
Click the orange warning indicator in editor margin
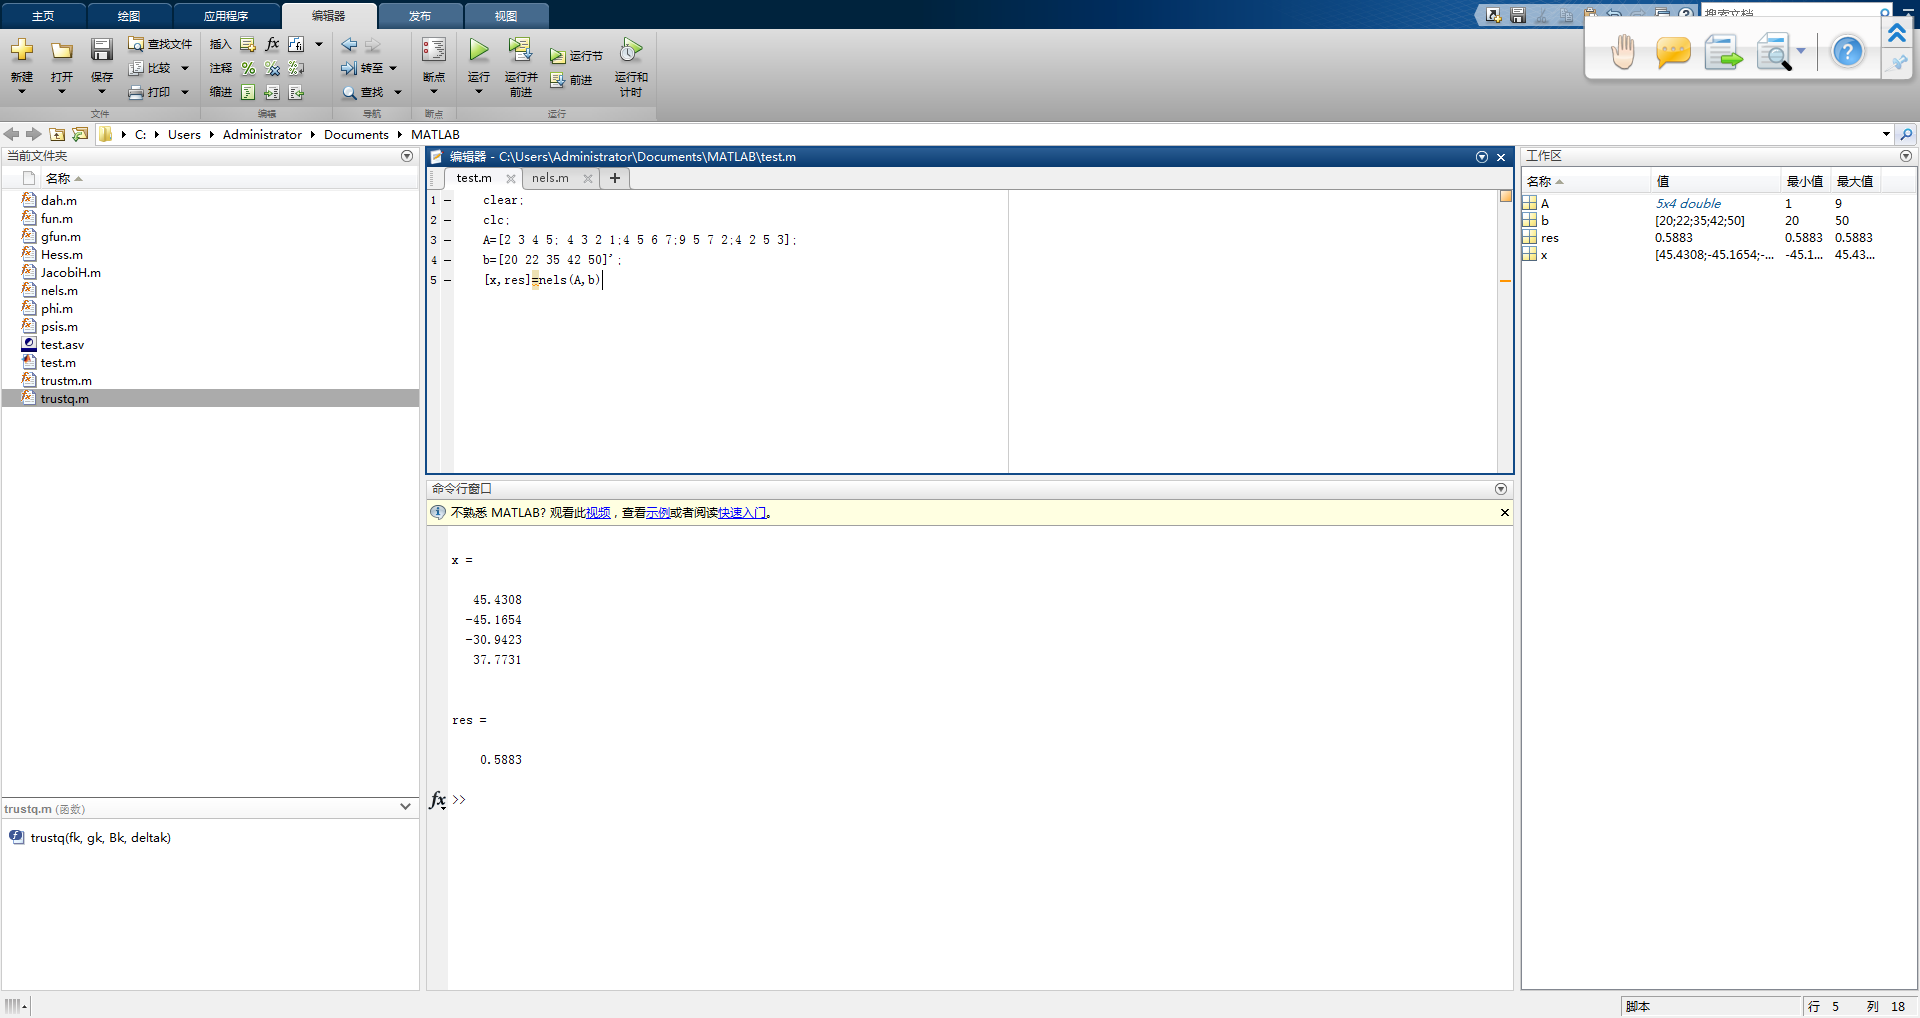(1506, 196)
